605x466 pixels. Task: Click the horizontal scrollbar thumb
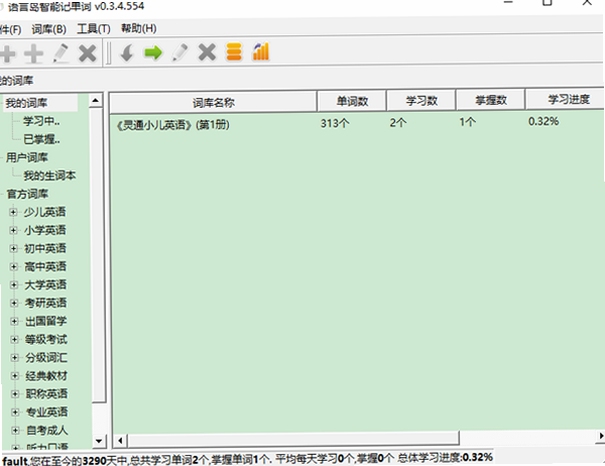point(293,439)
